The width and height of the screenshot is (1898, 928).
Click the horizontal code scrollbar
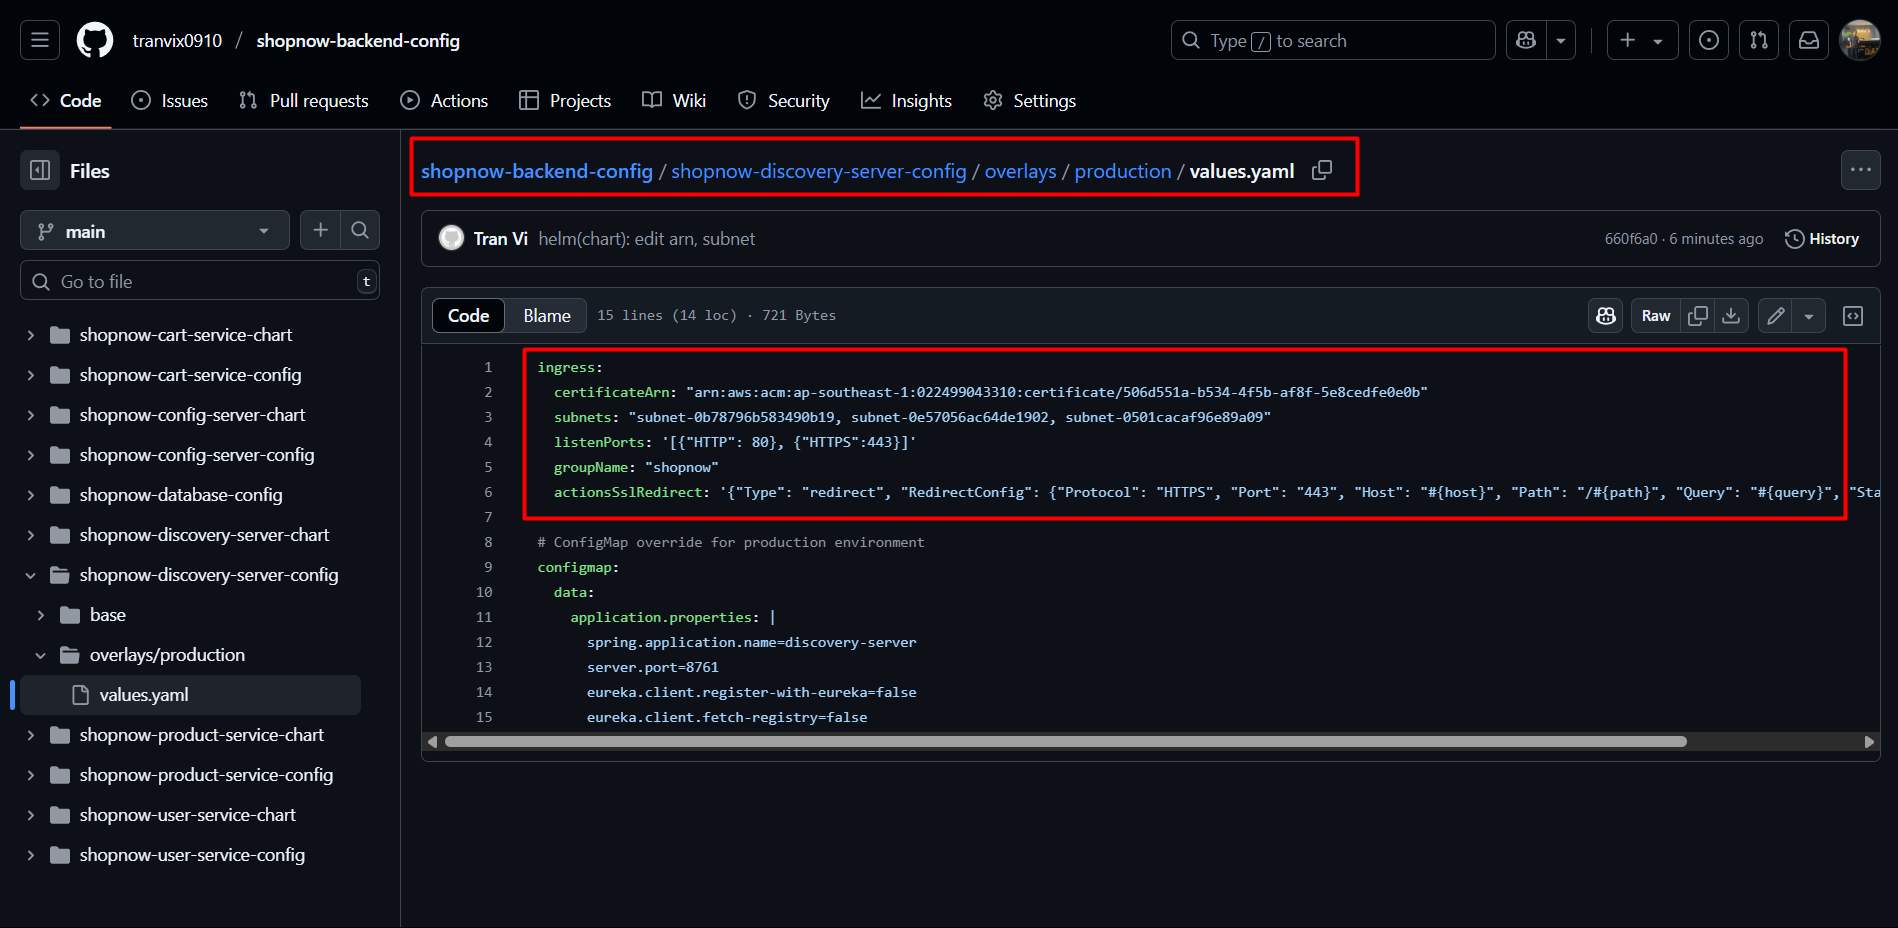pyautogui.click(x=1065, y=742)
